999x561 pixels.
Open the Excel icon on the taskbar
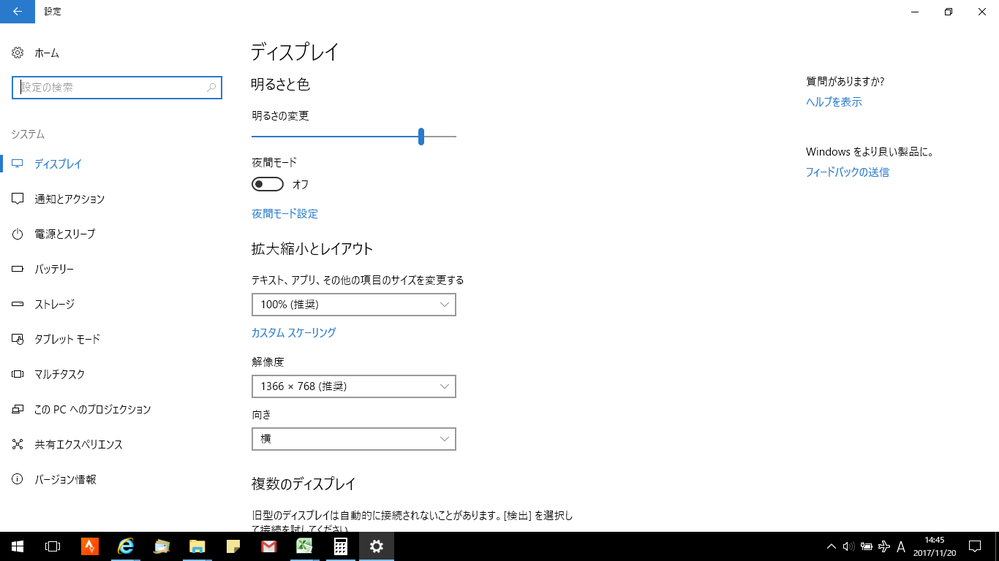(304, 546)
